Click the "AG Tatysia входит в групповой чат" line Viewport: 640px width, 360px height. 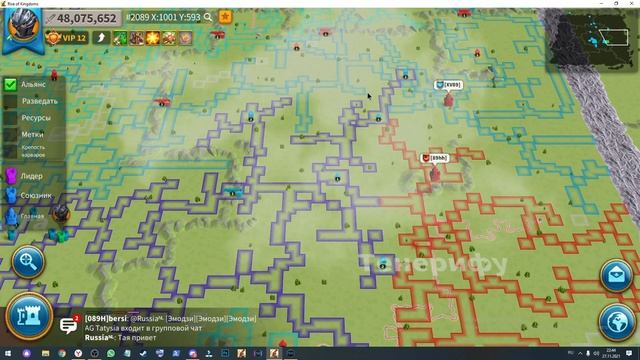tap(143, 328)
